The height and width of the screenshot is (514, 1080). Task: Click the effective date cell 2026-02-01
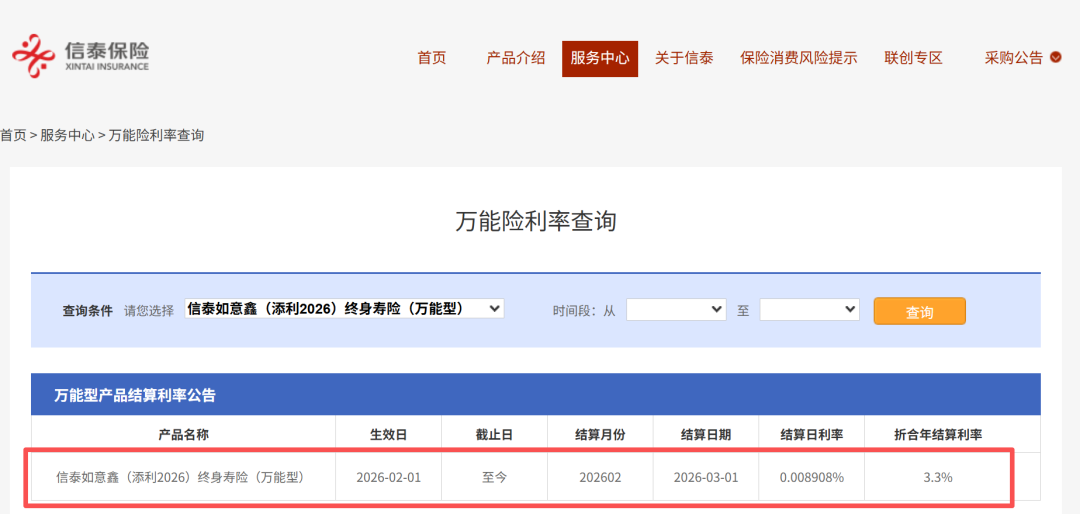pos(388,477)
